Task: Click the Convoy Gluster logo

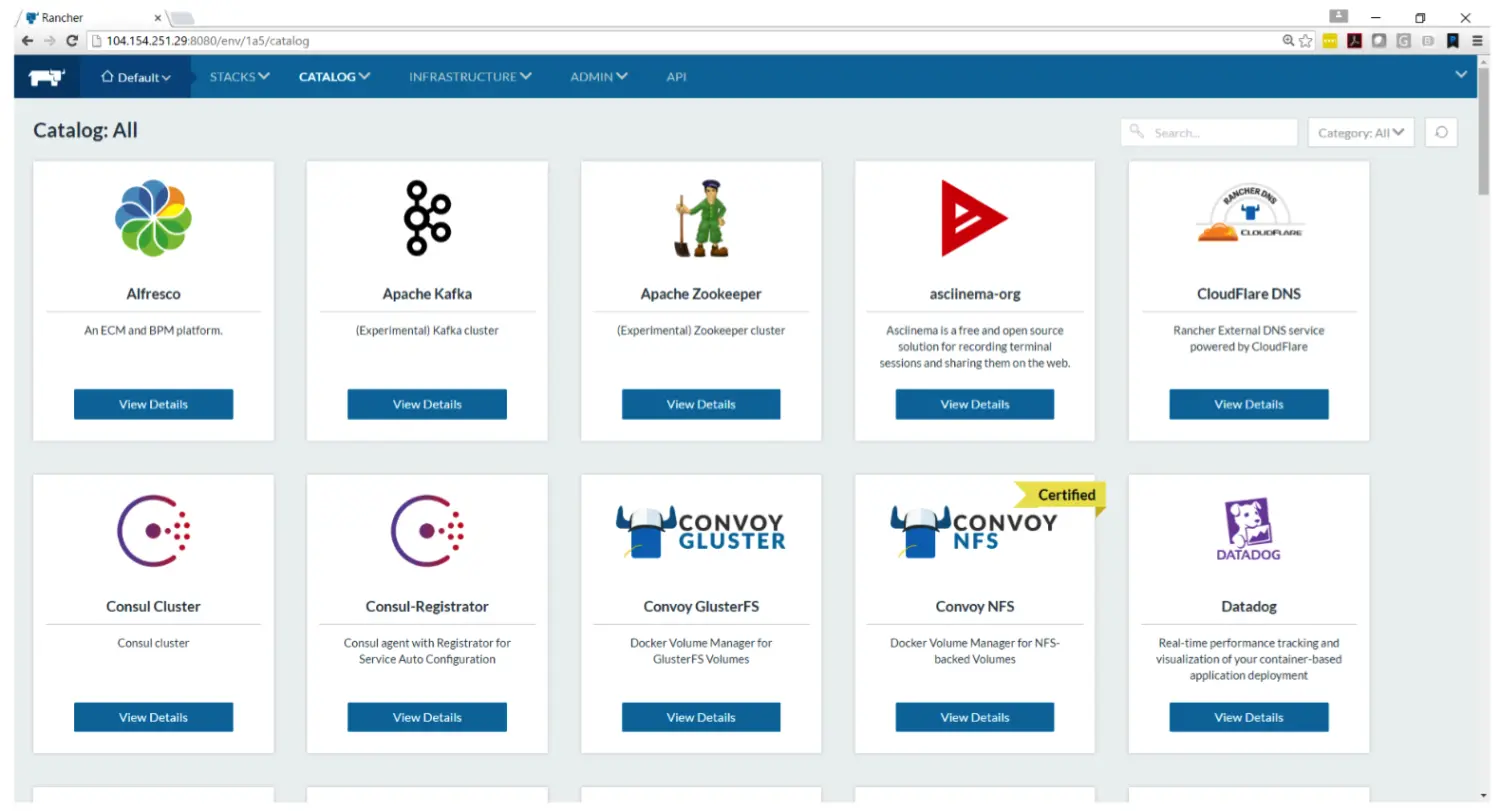Action: (700, 531)
